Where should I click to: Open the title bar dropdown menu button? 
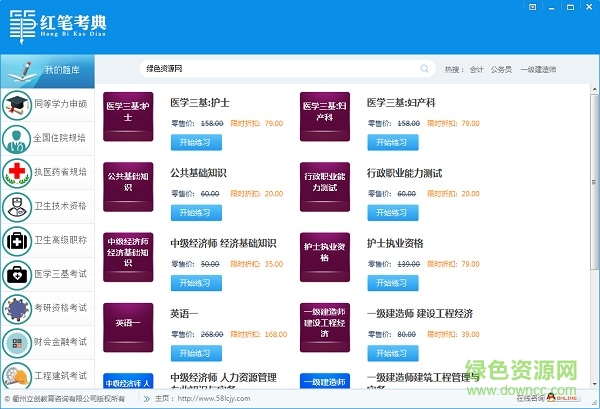pos(533,7)
